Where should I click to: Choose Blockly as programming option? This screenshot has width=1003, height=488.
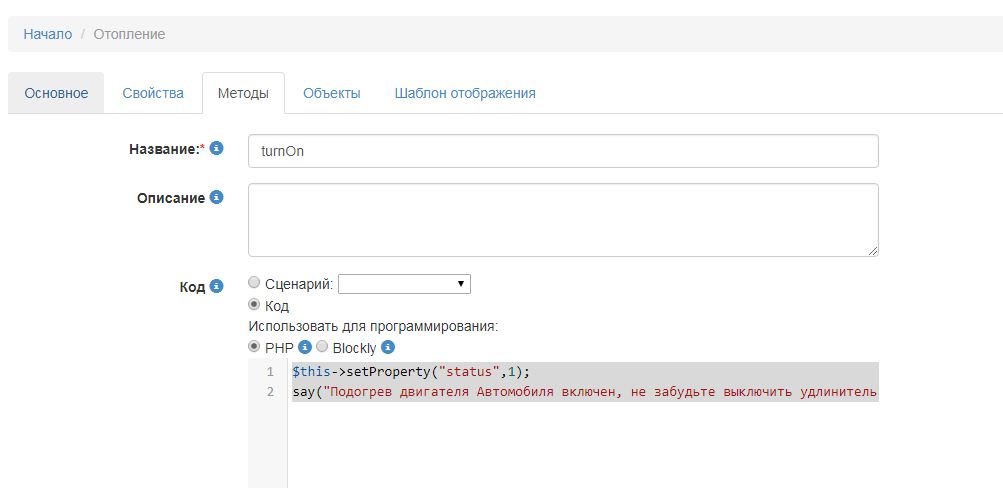click(x=322, y=347)
